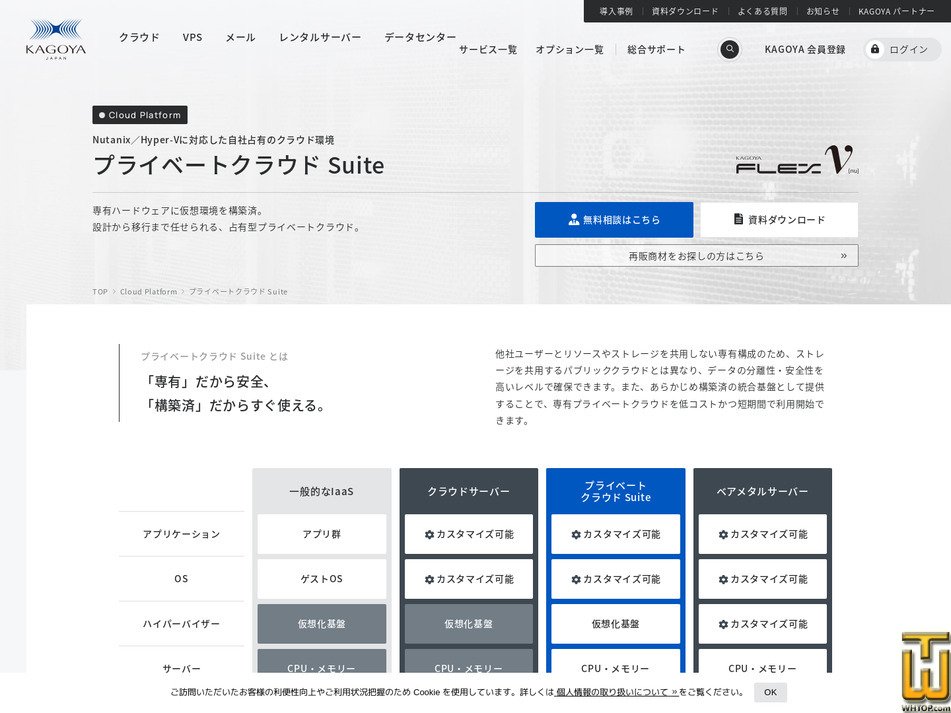Click the サーバー row label
Viewport: 951px width, 713px height.
click(x=181, y=669)
